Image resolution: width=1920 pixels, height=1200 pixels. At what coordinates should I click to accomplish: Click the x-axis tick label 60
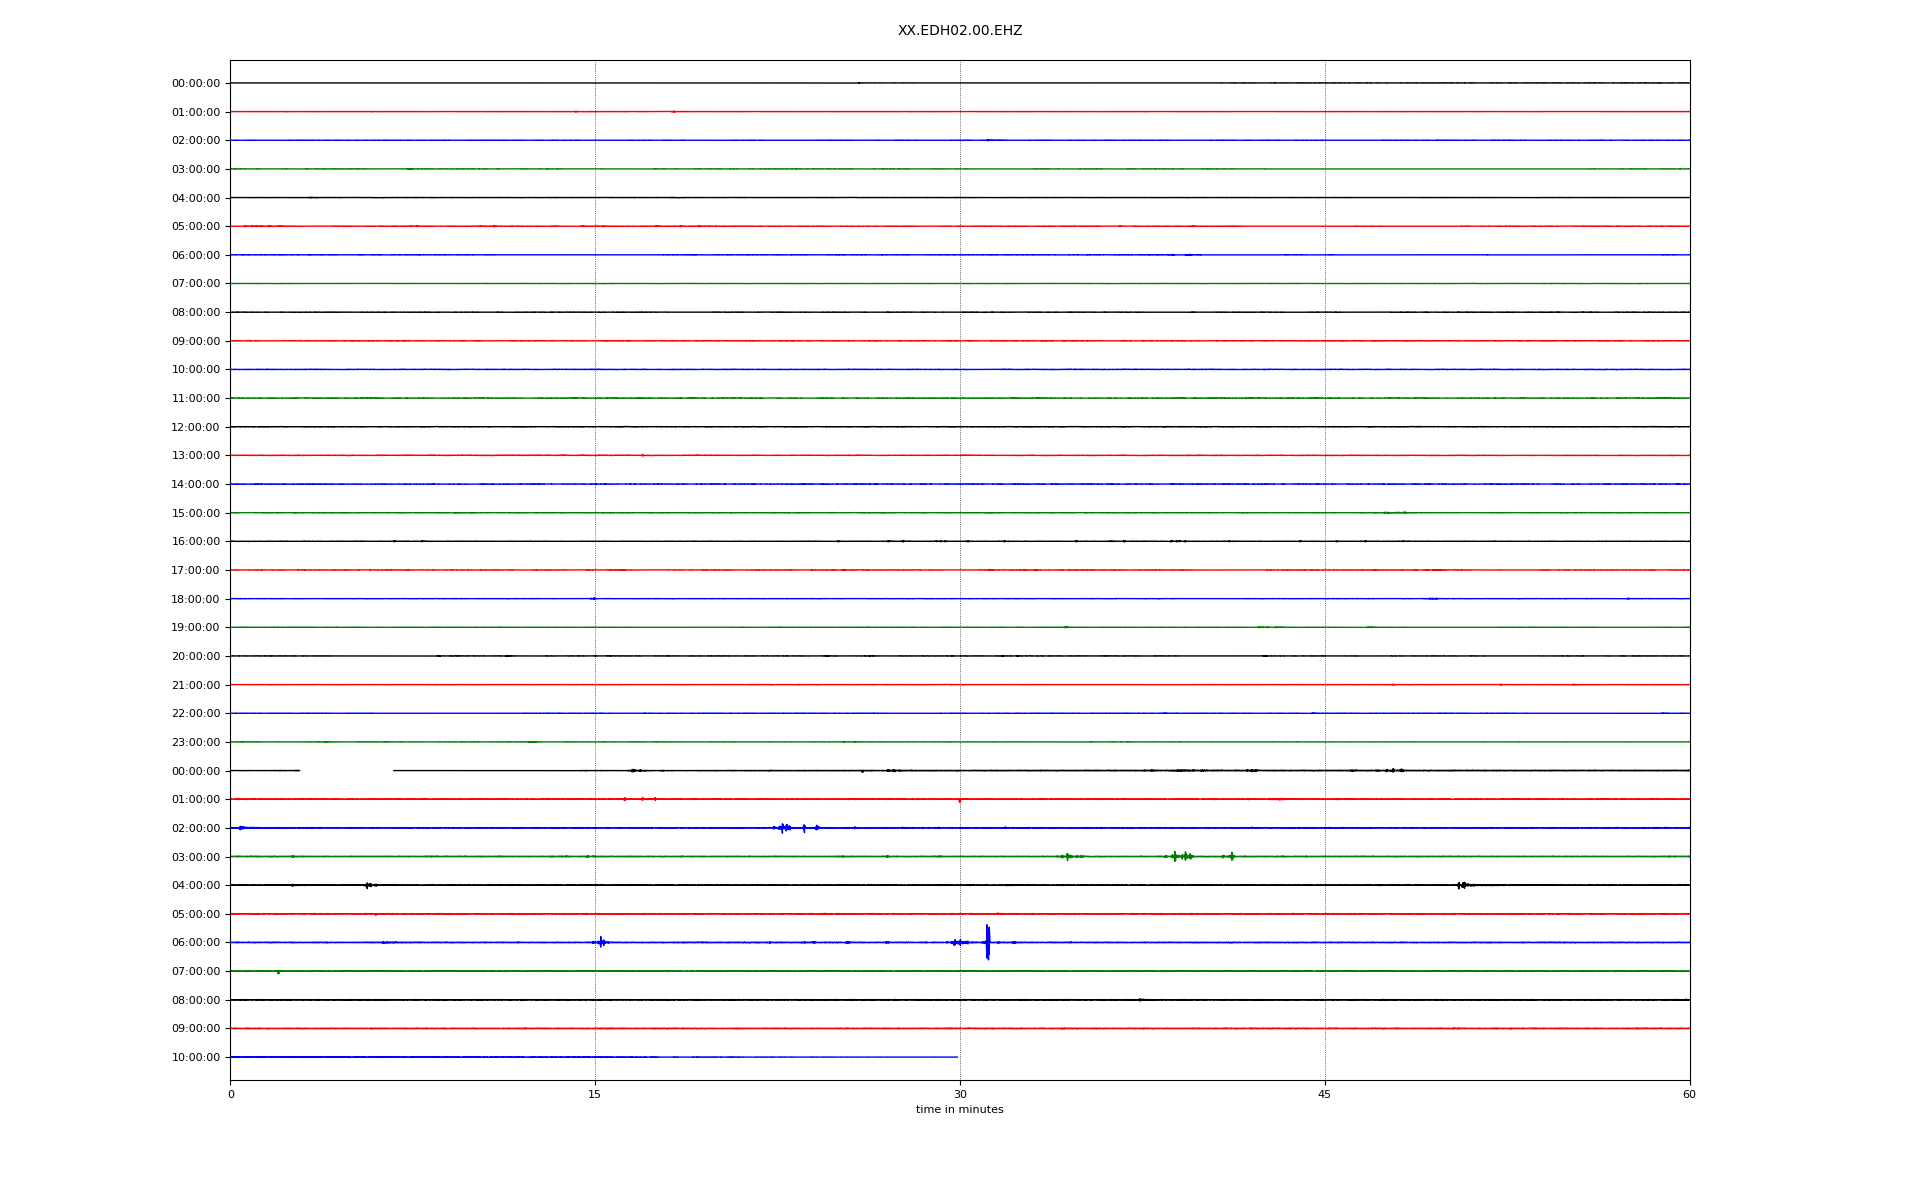coord(1688,1094)
